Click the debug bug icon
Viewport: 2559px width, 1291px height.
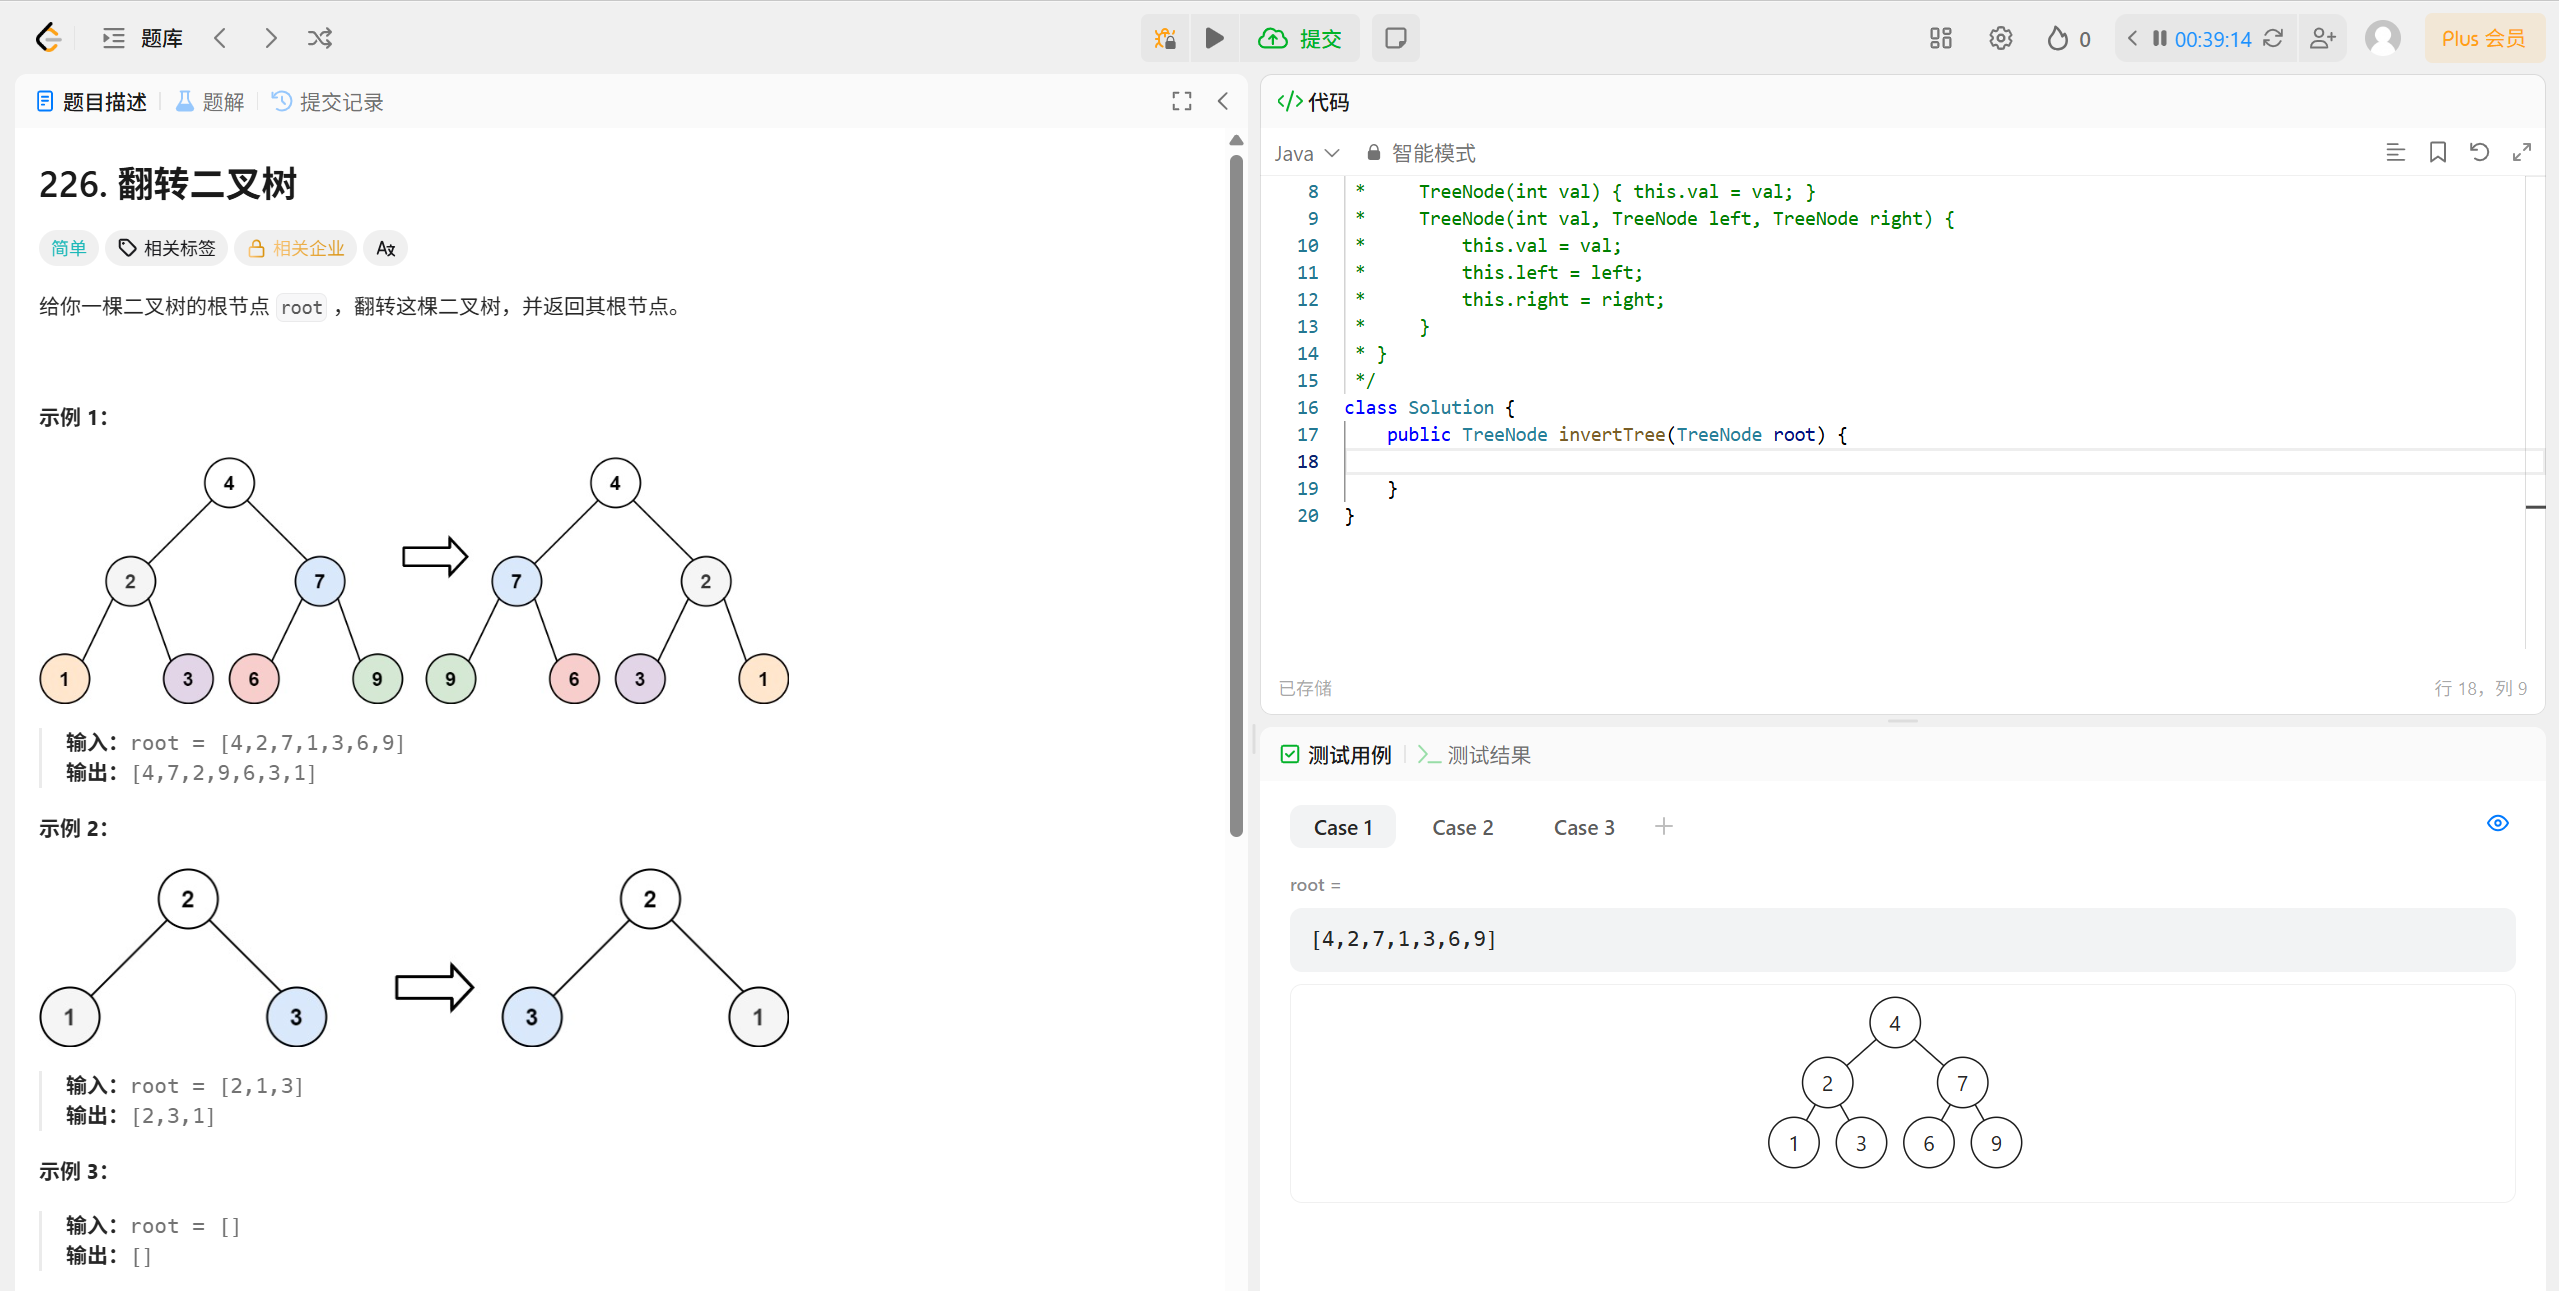[1165, 38]
